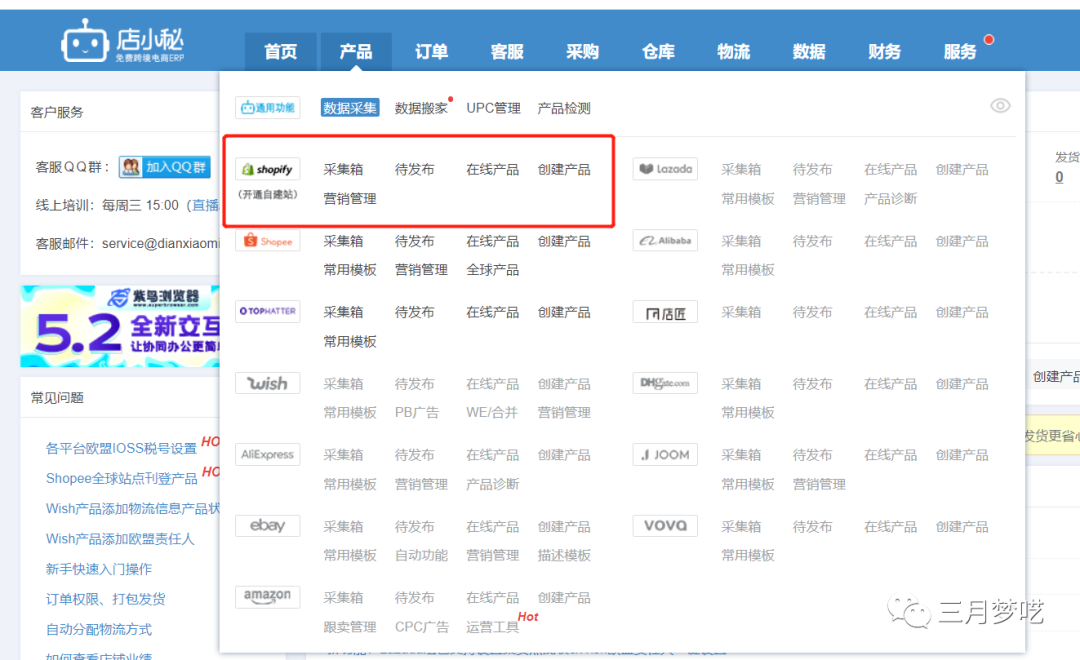Open the 订单 menu
Image resolution: width=1080 pixels, height=660 pixels.
click(x=431, y=52)
